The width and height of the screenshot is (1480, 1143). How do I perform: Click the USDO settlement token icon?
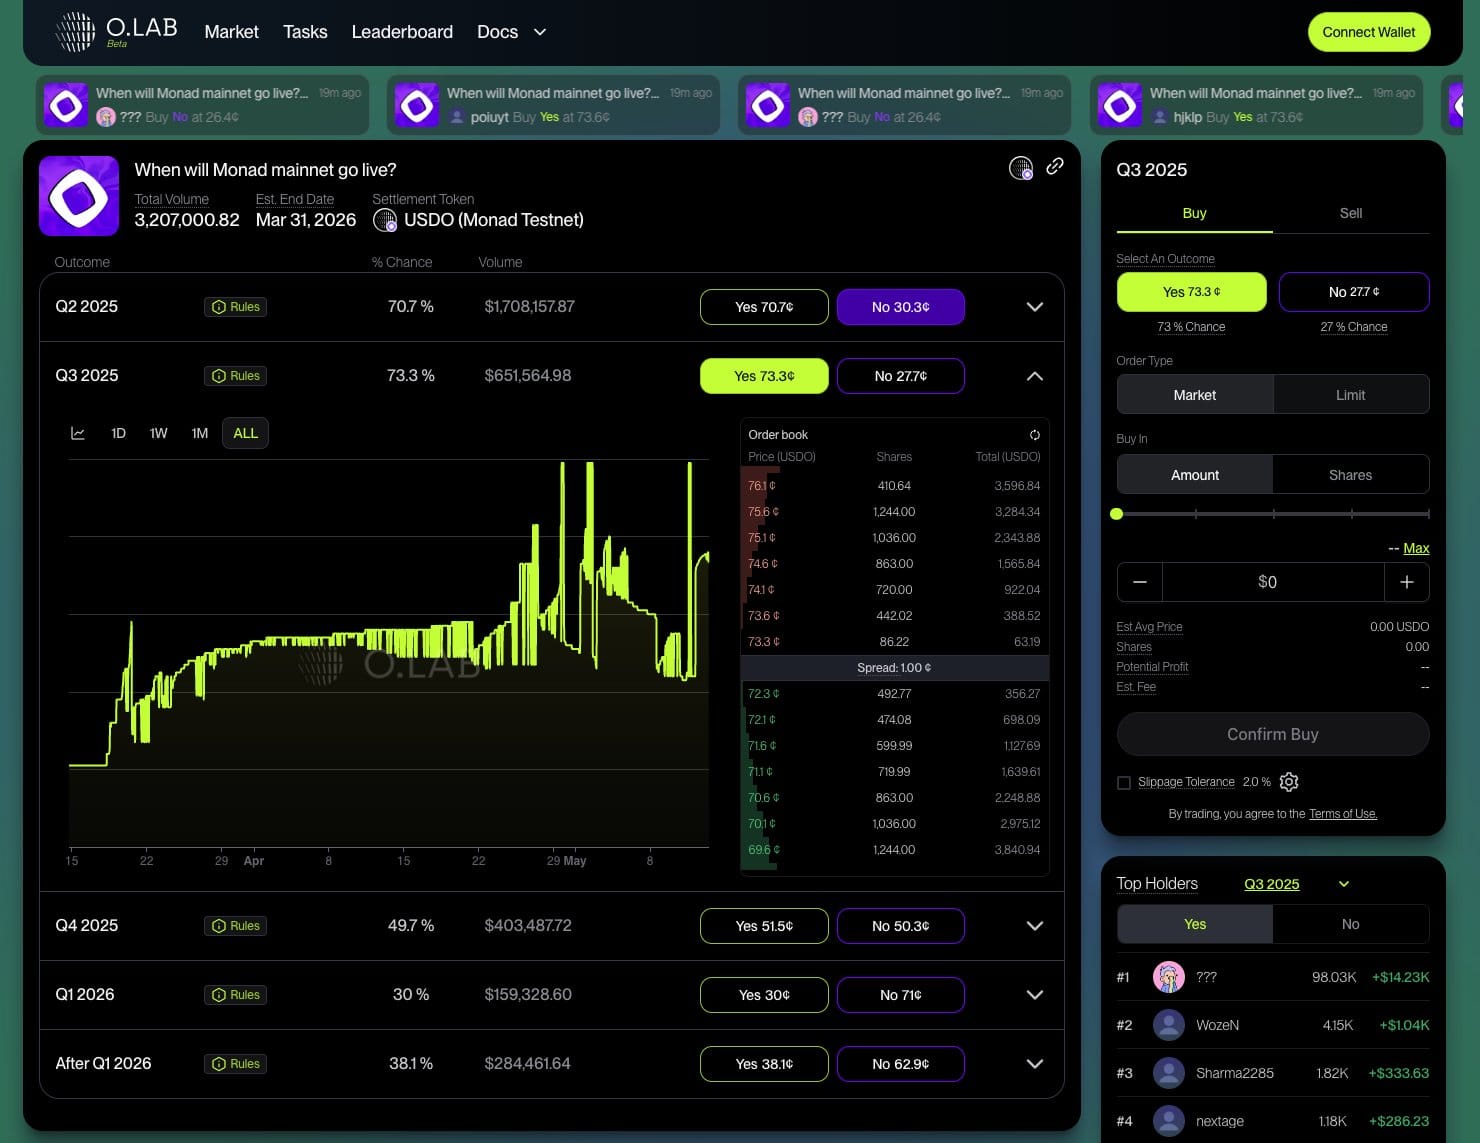tap(385, 220)
